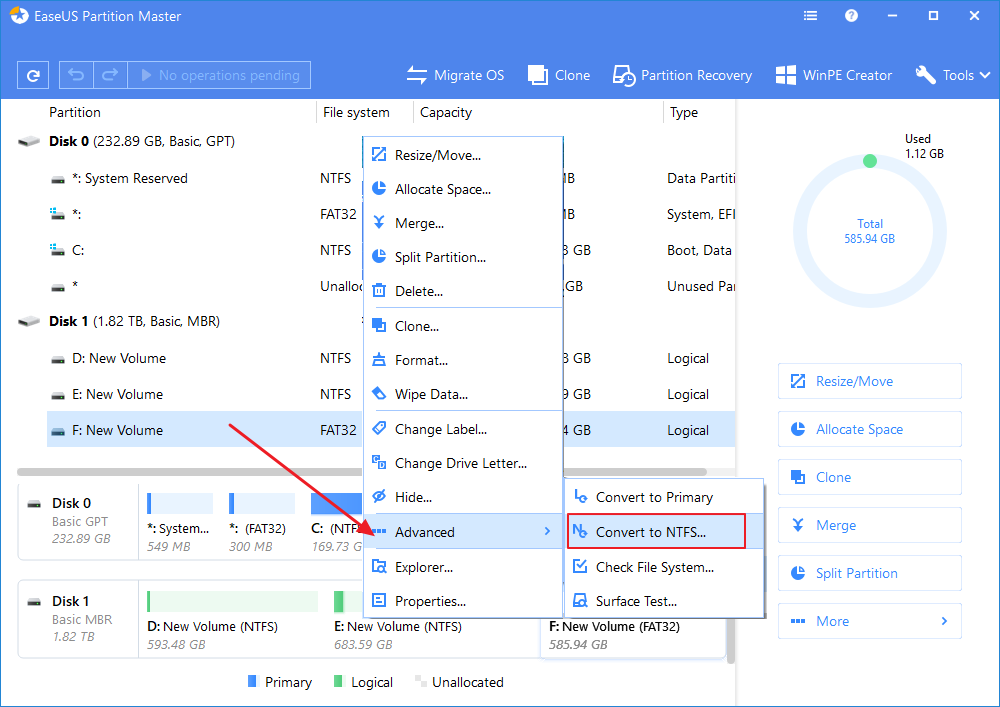Open WinPE Creator
Viewport: 1000px width, 707px height.
point(834,75)
